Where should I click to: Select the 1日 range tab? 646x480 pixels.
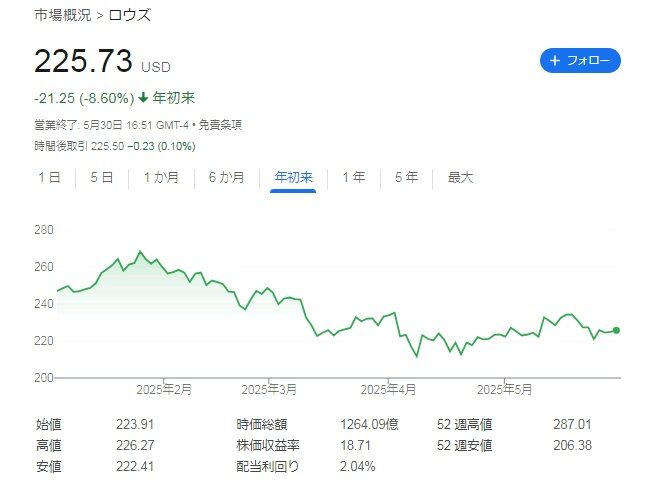49,178
